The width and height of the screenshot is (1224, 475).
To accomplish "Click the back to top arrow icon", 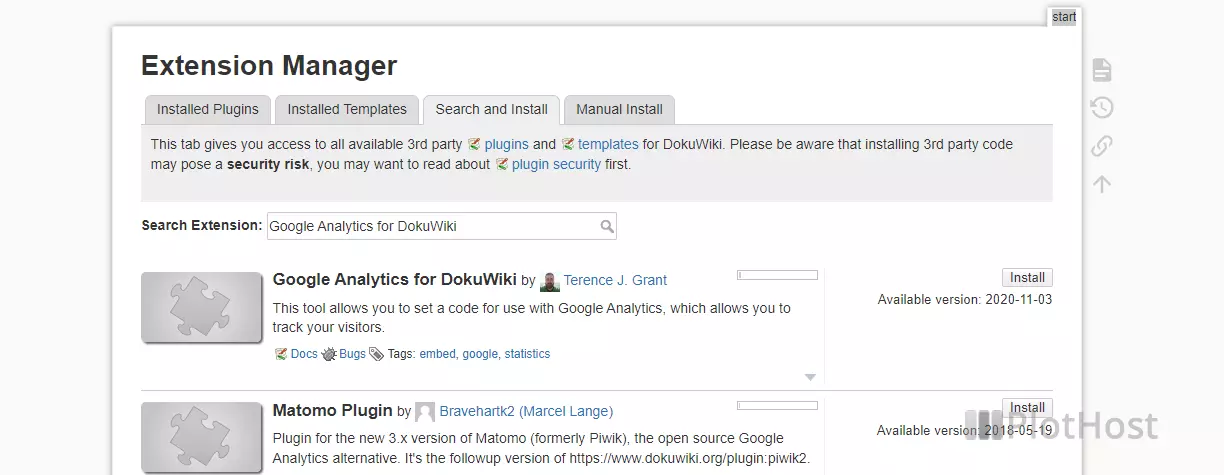I will pos(1101,184).
